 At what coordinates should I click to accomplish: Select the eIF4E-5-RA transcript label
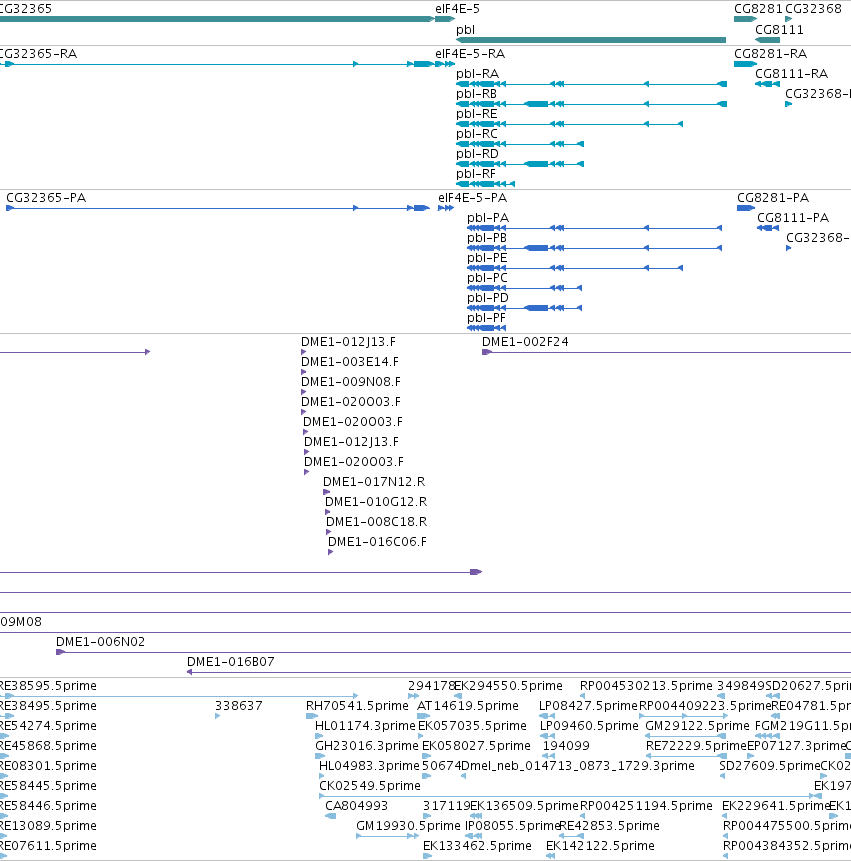click(x=470, y=54)
